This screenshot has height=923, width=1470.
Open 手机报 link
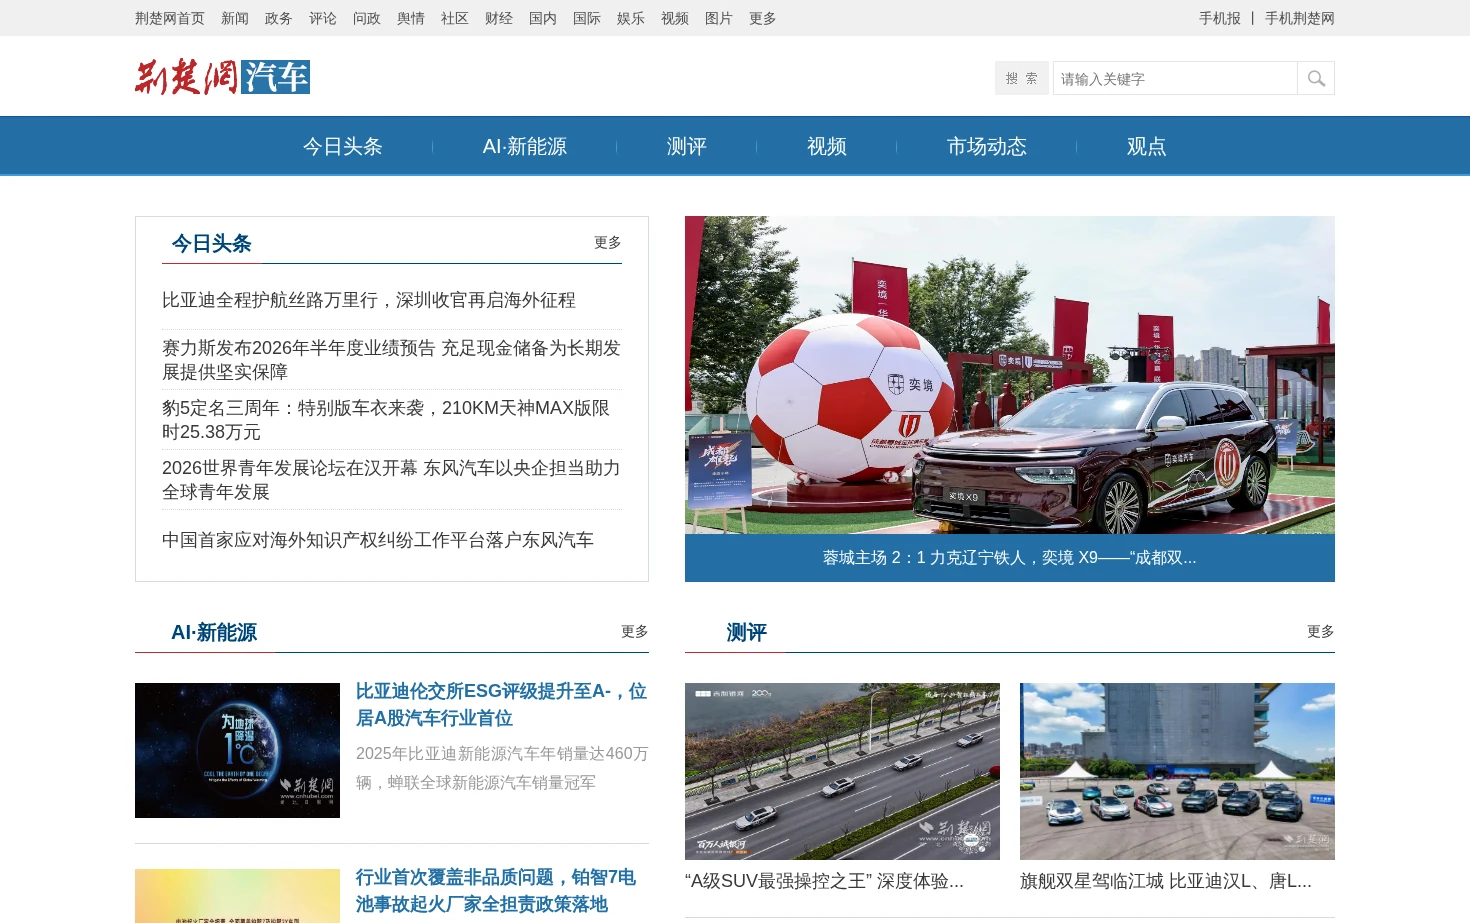click(1220, 18)
